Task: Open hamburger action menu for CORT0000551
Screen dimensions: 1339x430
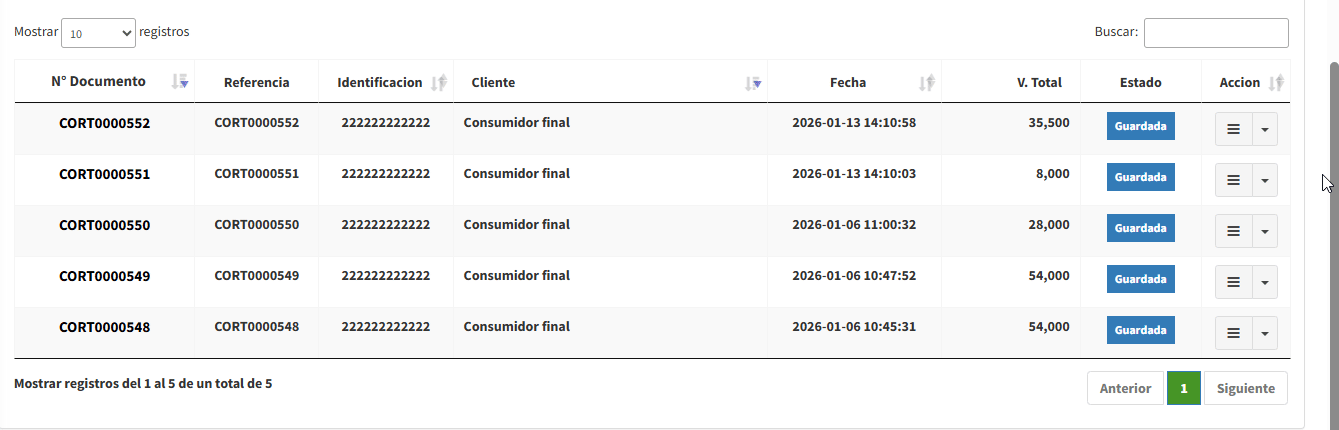Action: (x=1233, y=180)
